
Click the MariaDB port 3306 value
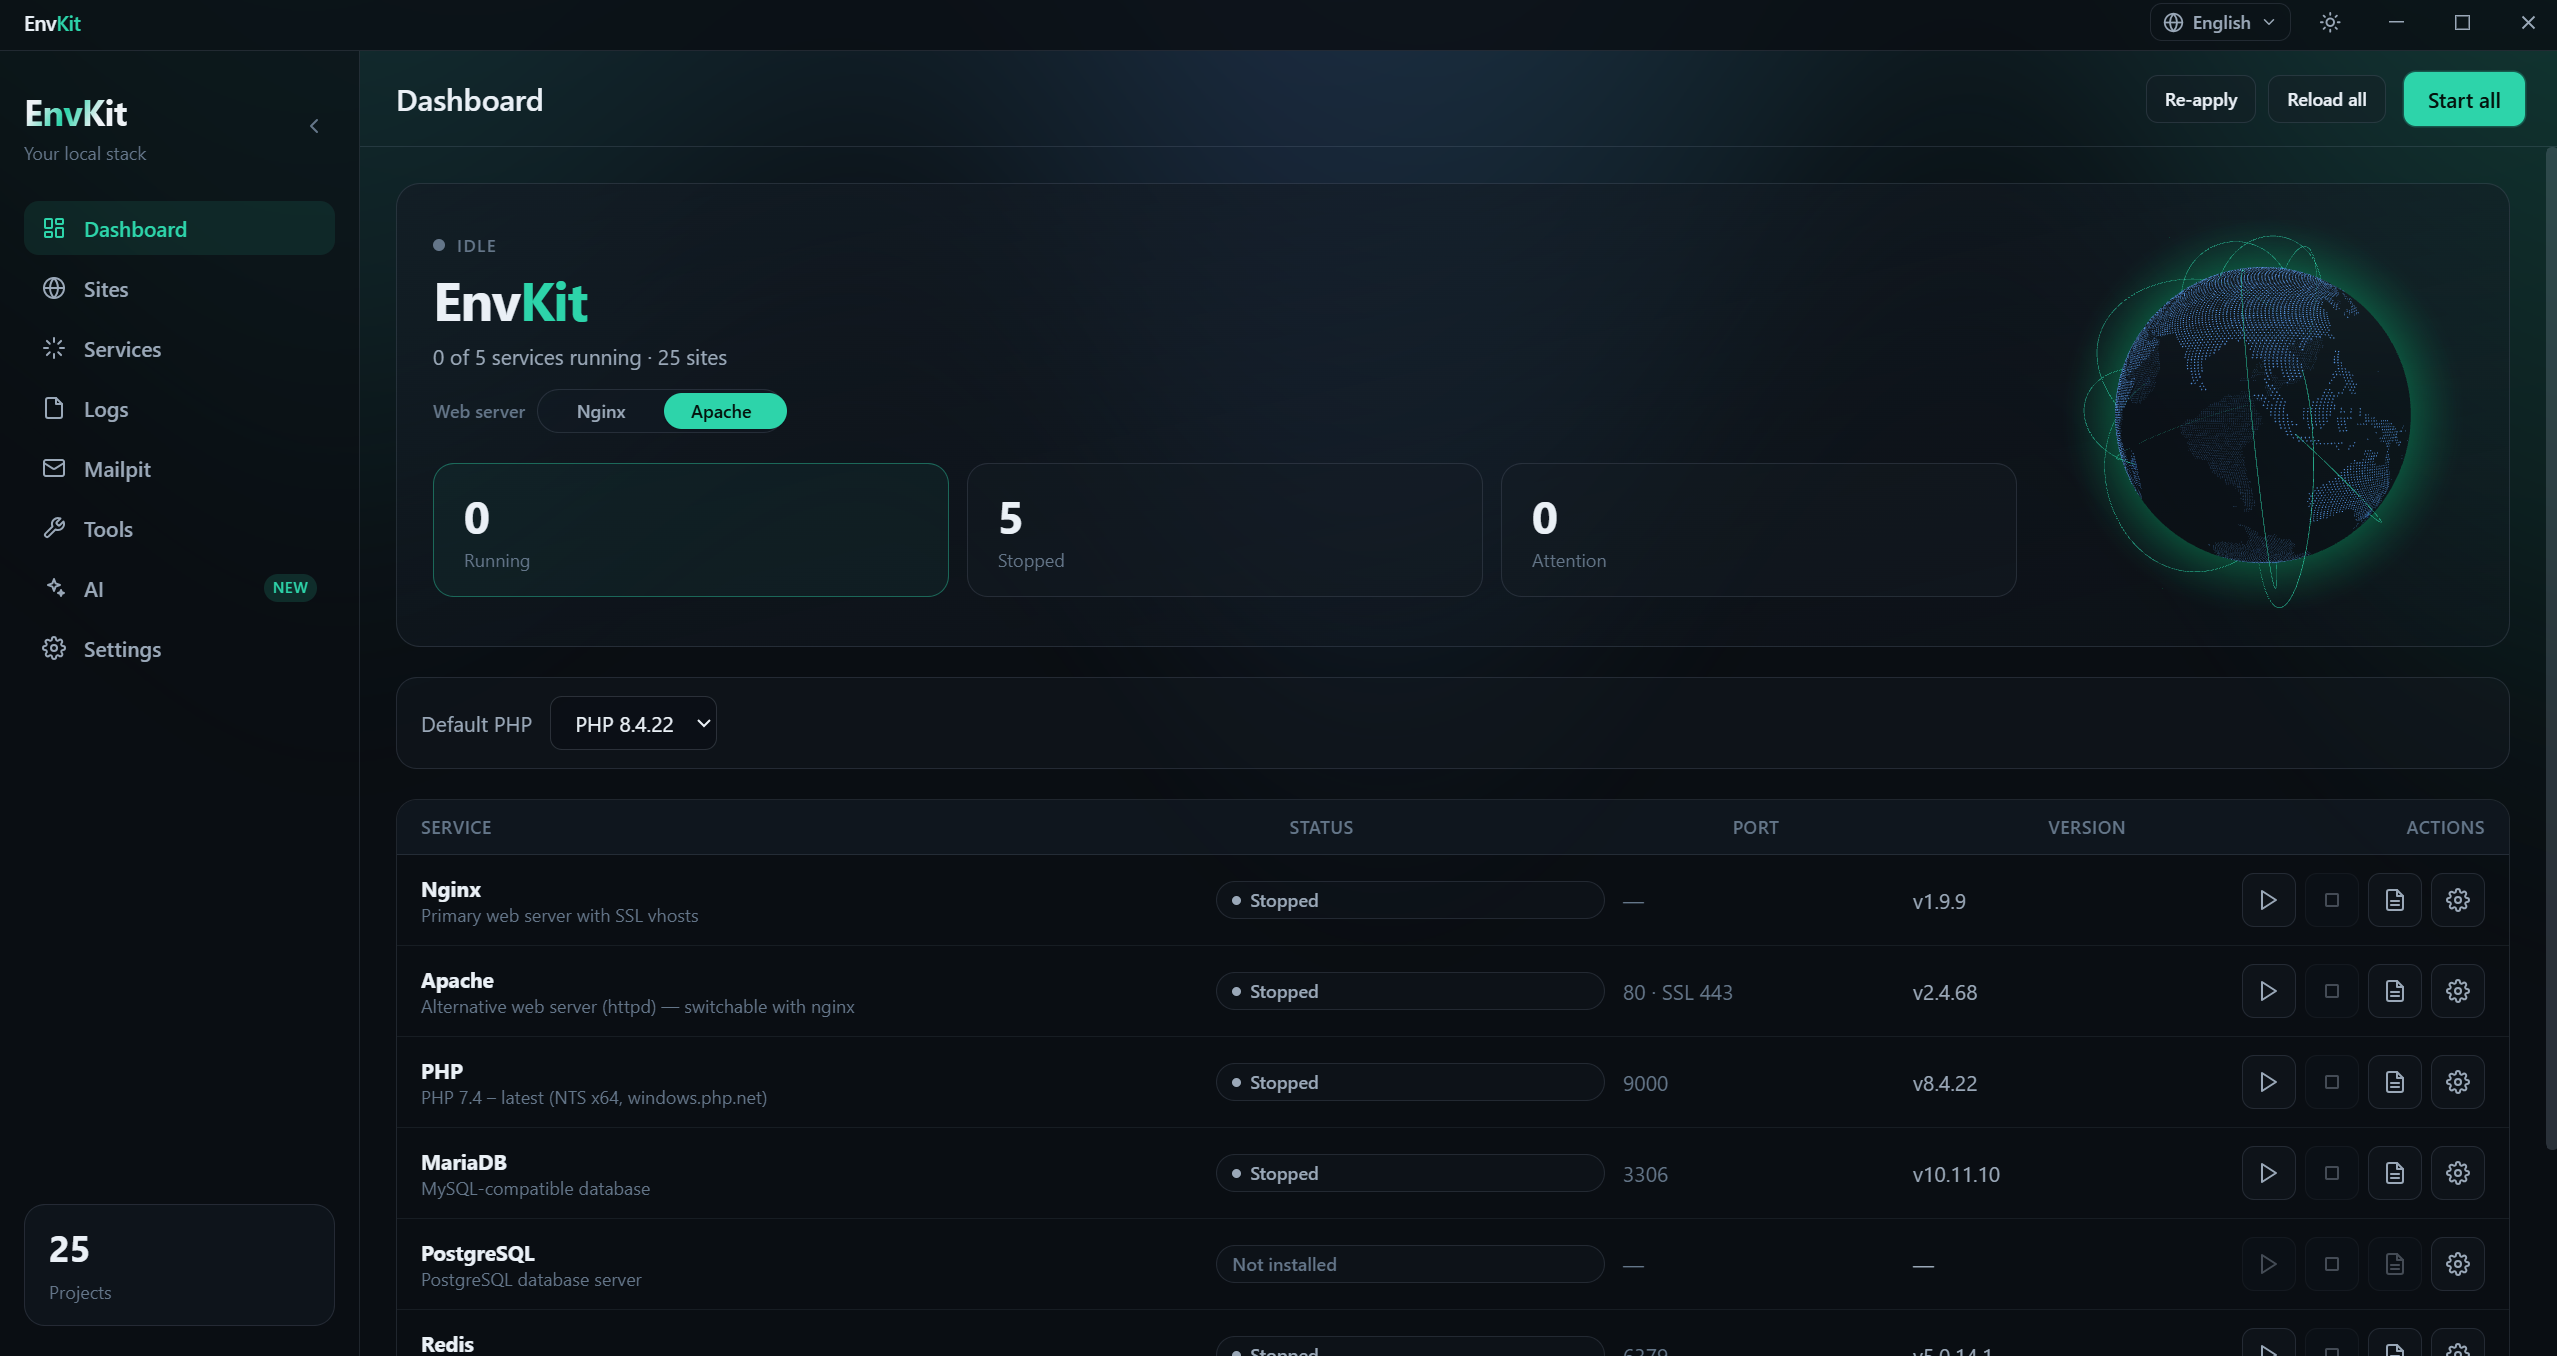pyautogui.click(x=1645, y=1174)
